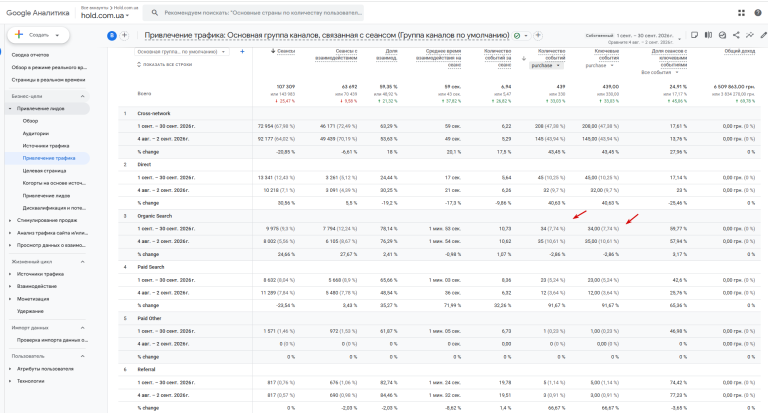
Task: Expand Просмотр данных о взаимо... group
Action: pyautogui.click(x=10, y=245)
